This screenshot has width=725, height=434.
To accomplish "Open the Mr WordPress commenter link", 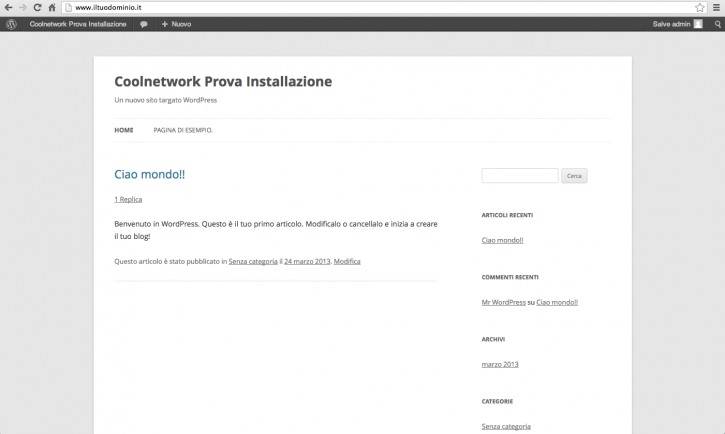I will tap(504, 302).
